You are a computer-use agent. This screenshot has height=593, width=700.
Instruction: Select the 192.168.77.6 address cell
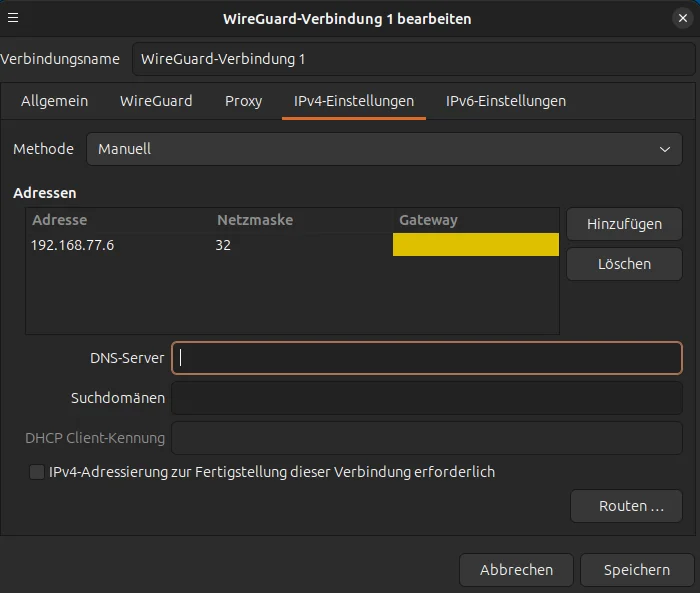[72, 245]
